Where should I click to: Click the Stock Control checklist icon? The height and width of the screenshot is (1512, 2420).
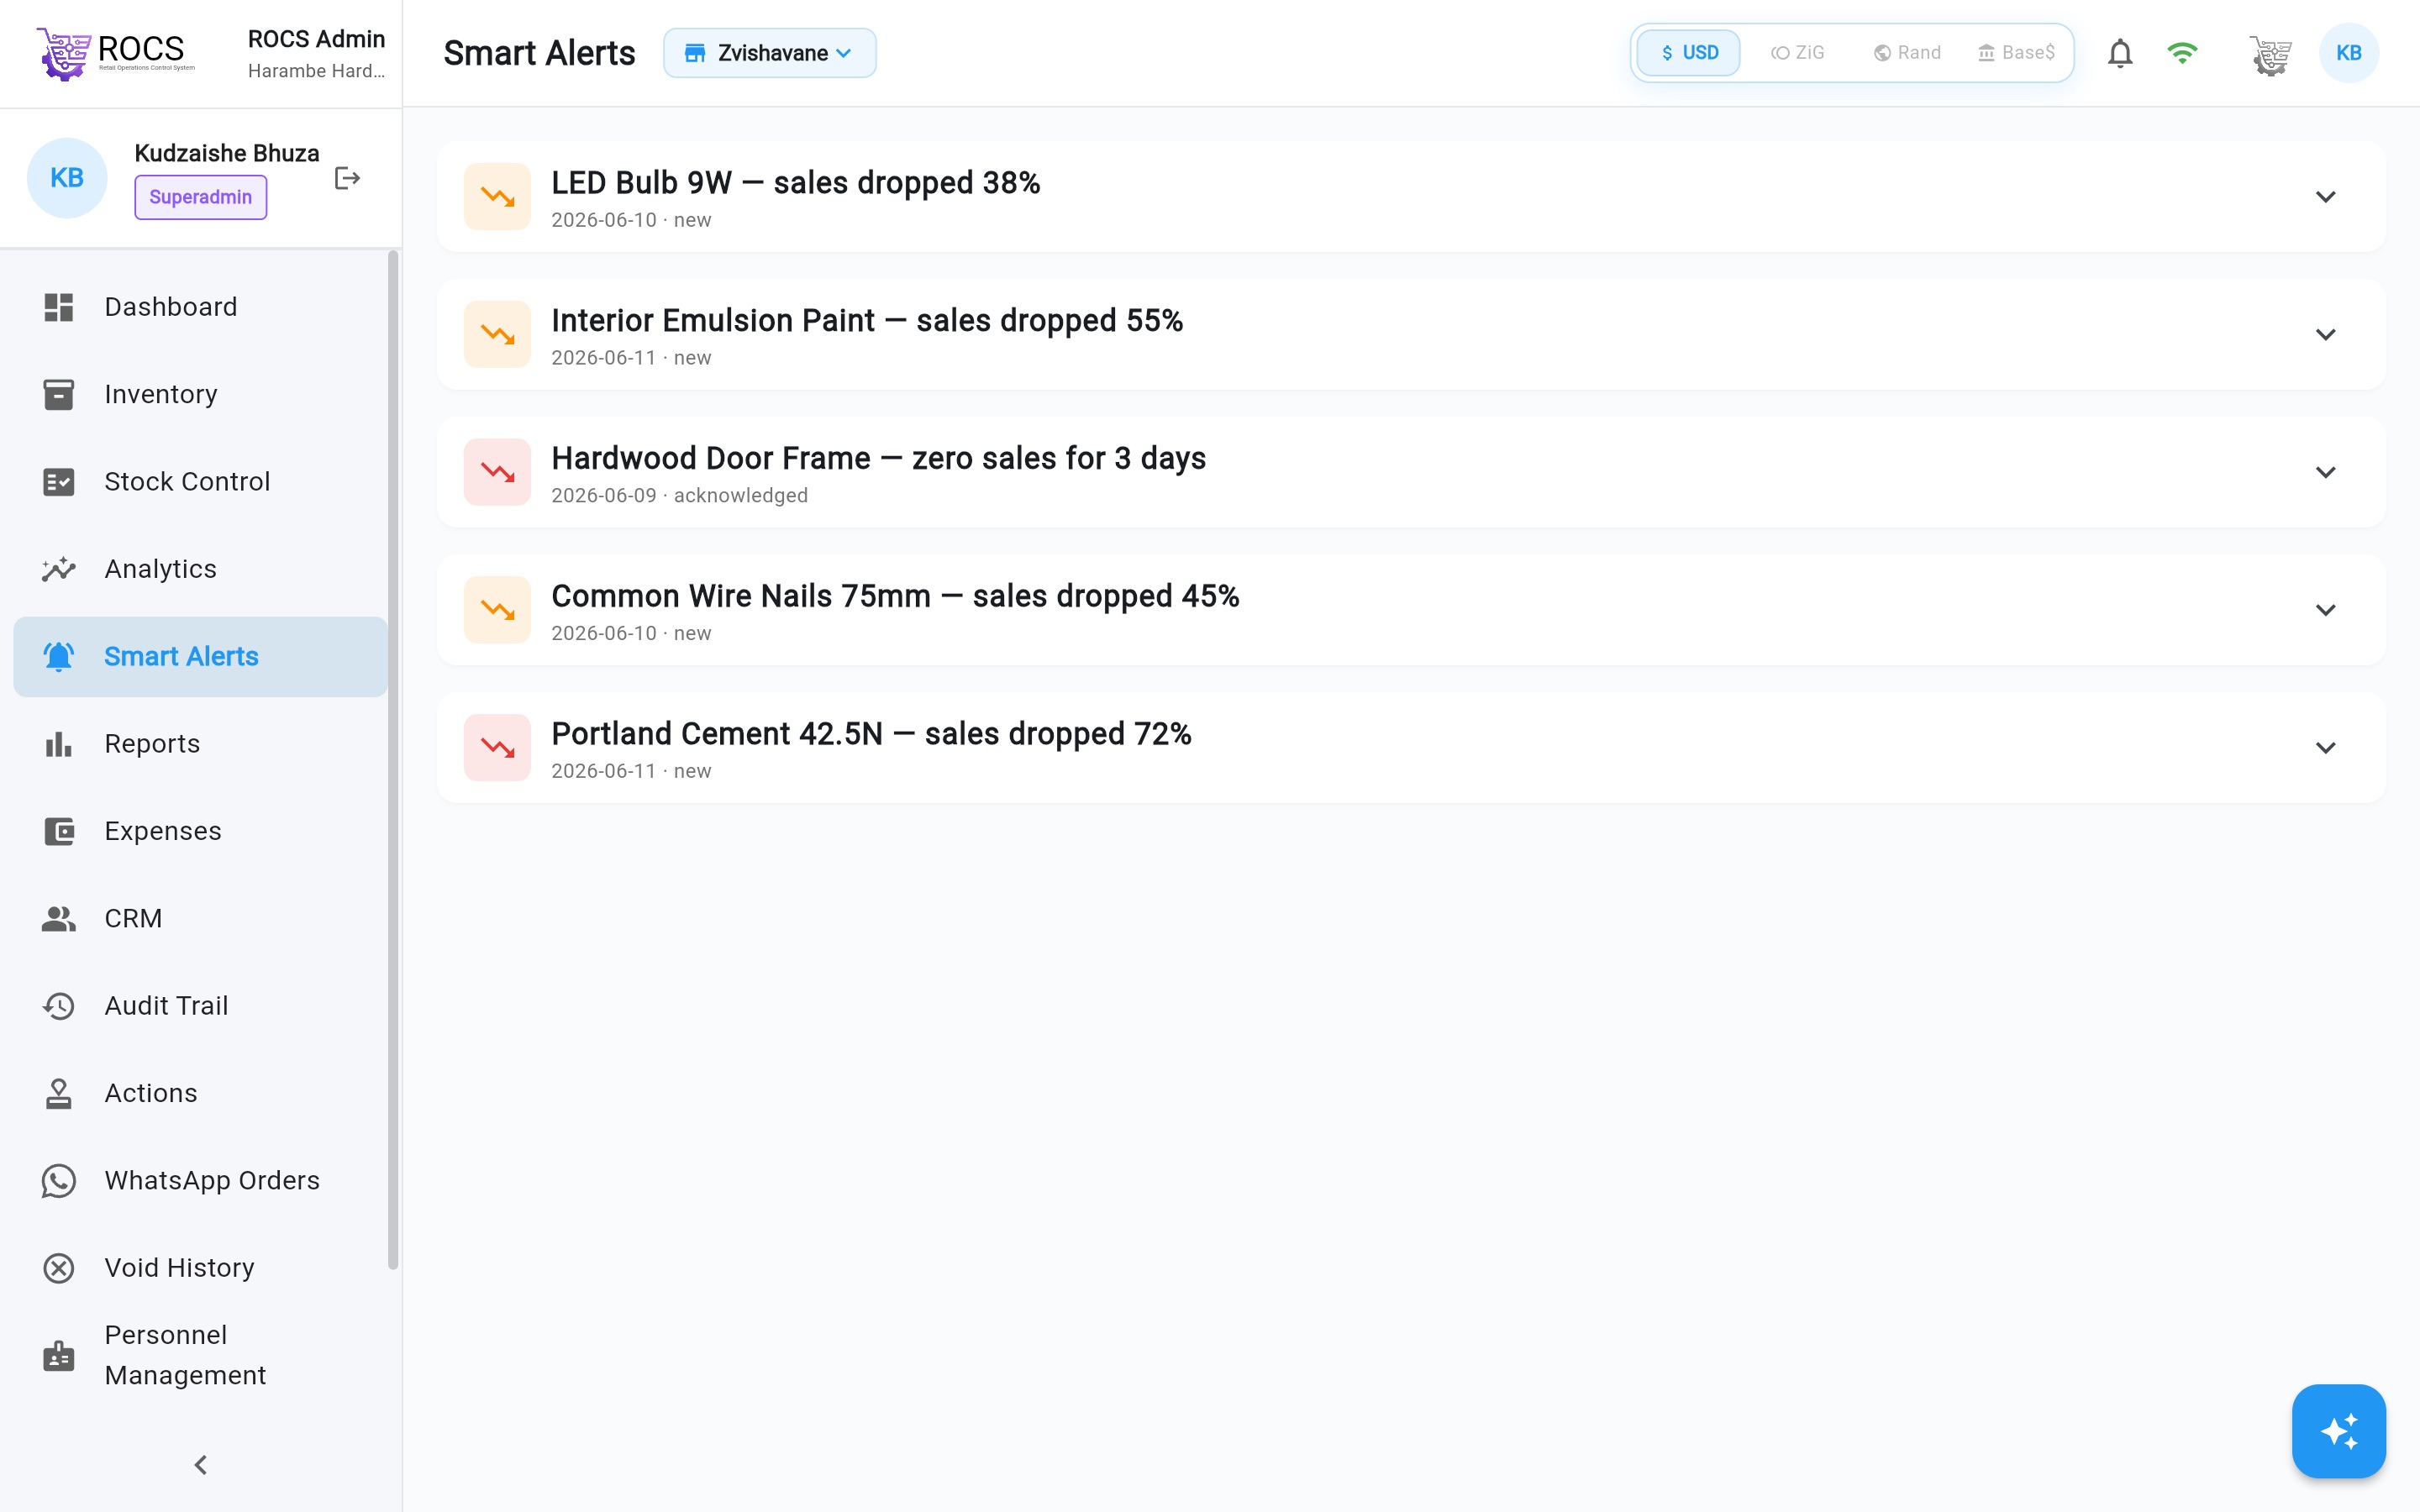coord(59,482)
